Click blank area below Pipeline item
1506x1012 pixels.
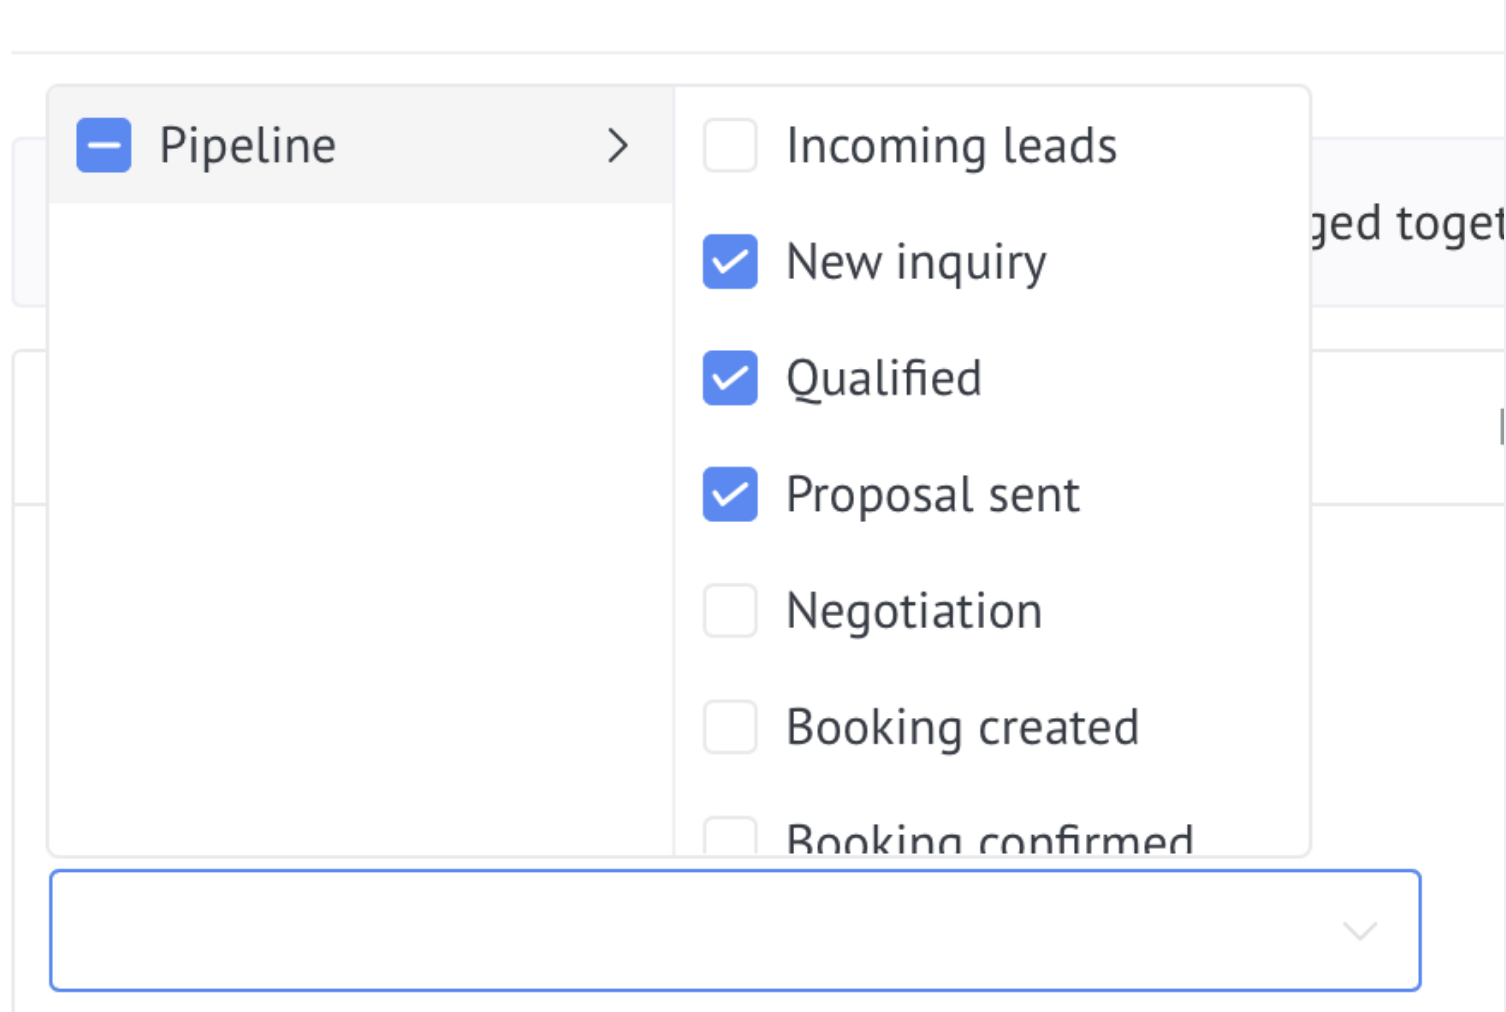point(361,528)
